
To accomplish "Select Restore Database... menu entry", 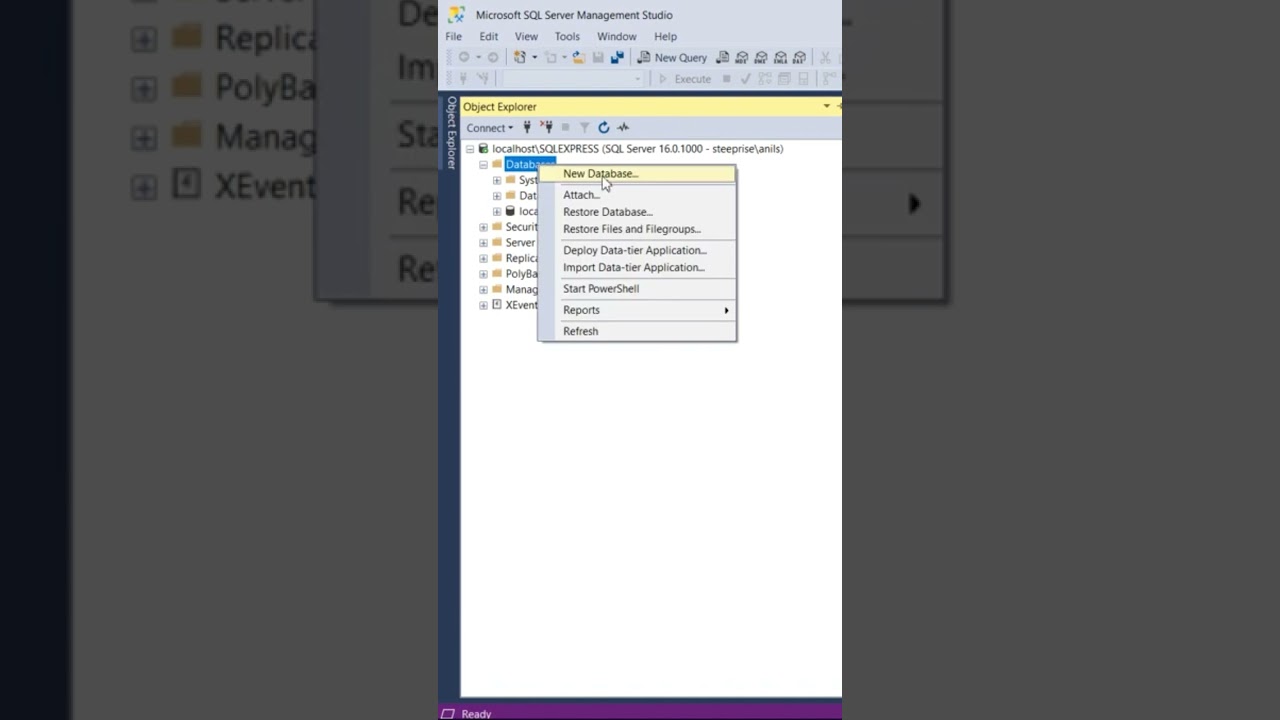I will (x=637, y=212).
